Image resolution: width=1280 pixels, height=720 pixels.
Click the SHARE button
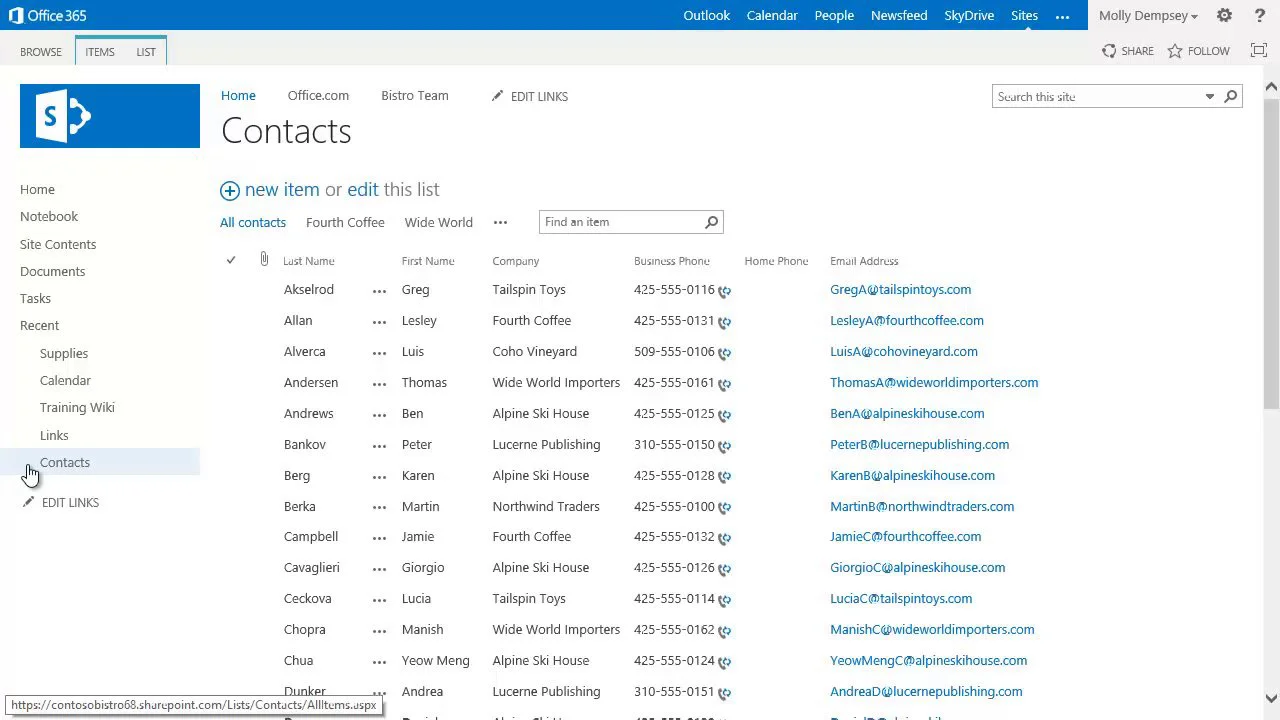pos(1127,51)
